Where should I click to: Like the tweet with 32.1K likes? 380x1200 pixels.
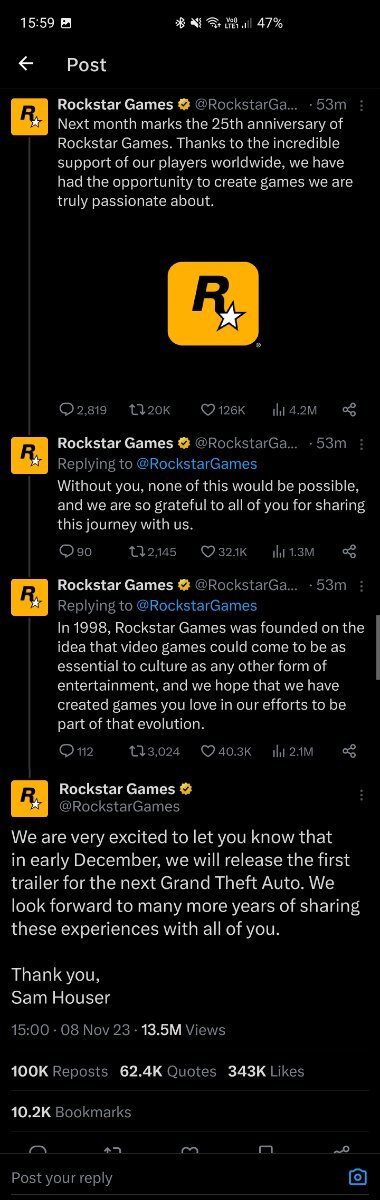(223, 551)
